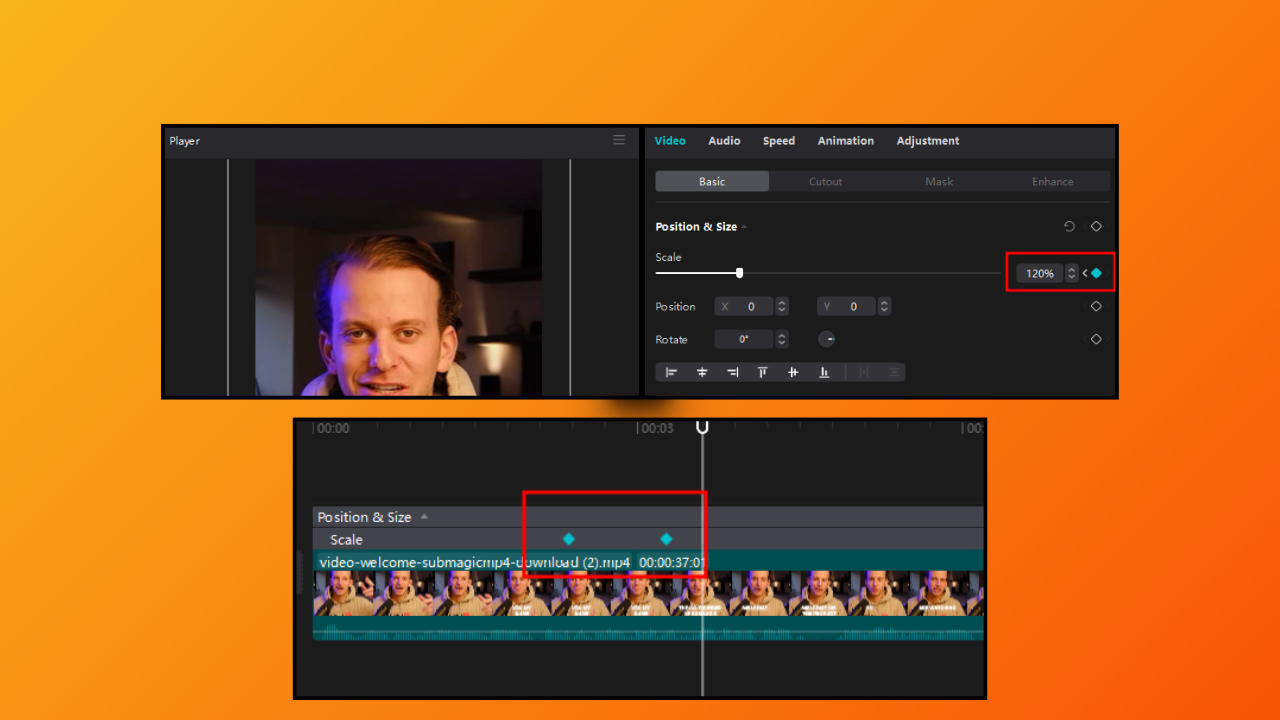
Task: Toggle the Scale keyframe diamond beside 120%
Action: point(1095,272)
